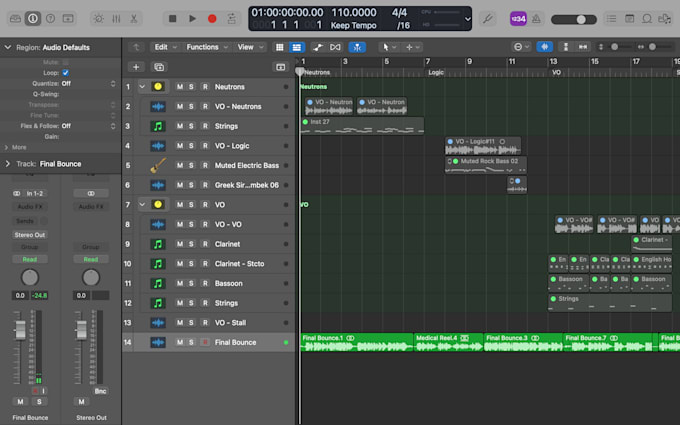Open the Functions menu

(206, 47)
